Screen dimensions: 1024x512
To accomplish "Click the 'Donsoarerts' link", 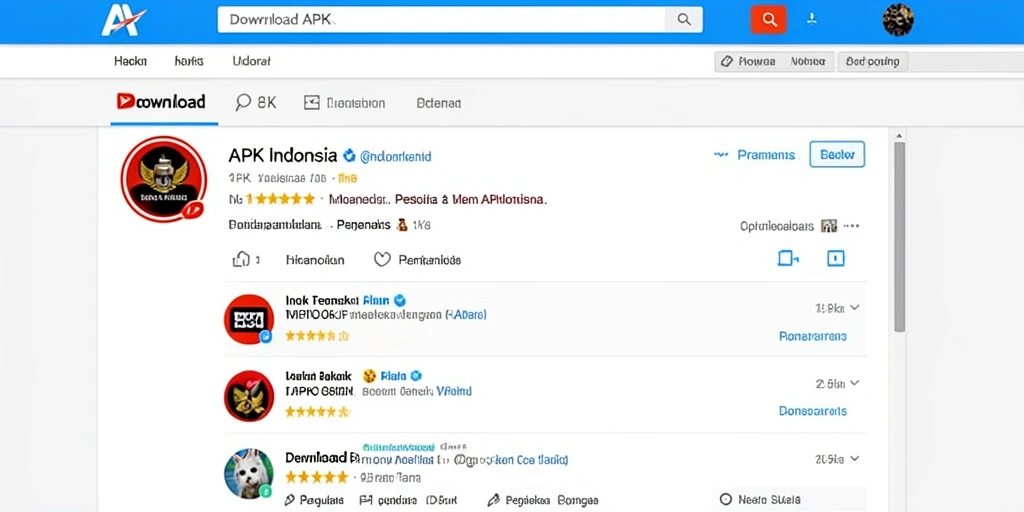I will [813, 411].
